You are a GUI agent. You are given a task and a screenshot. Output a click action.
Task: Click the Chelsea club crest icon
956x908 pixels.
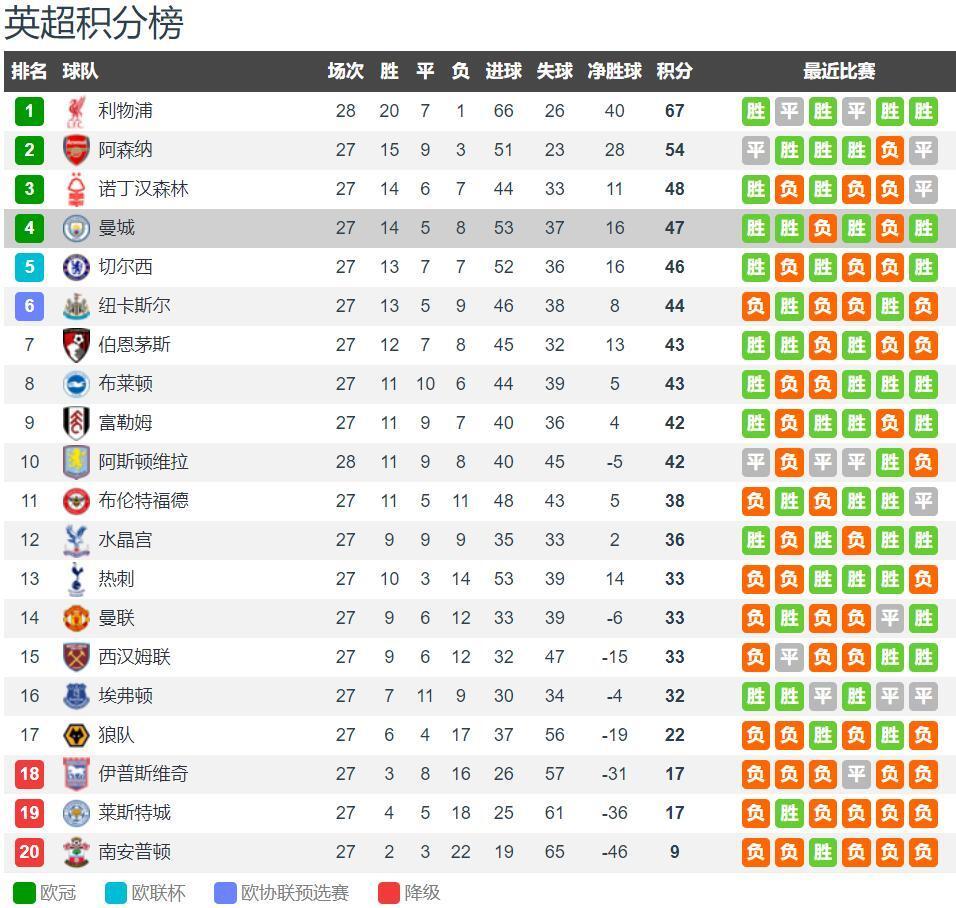coord(76,267)
